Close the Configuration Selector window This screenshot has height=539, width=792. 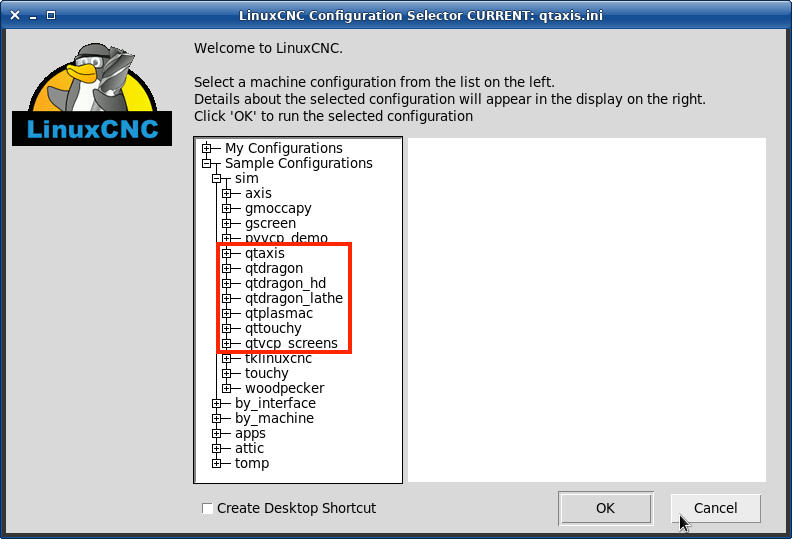point(15,15)
